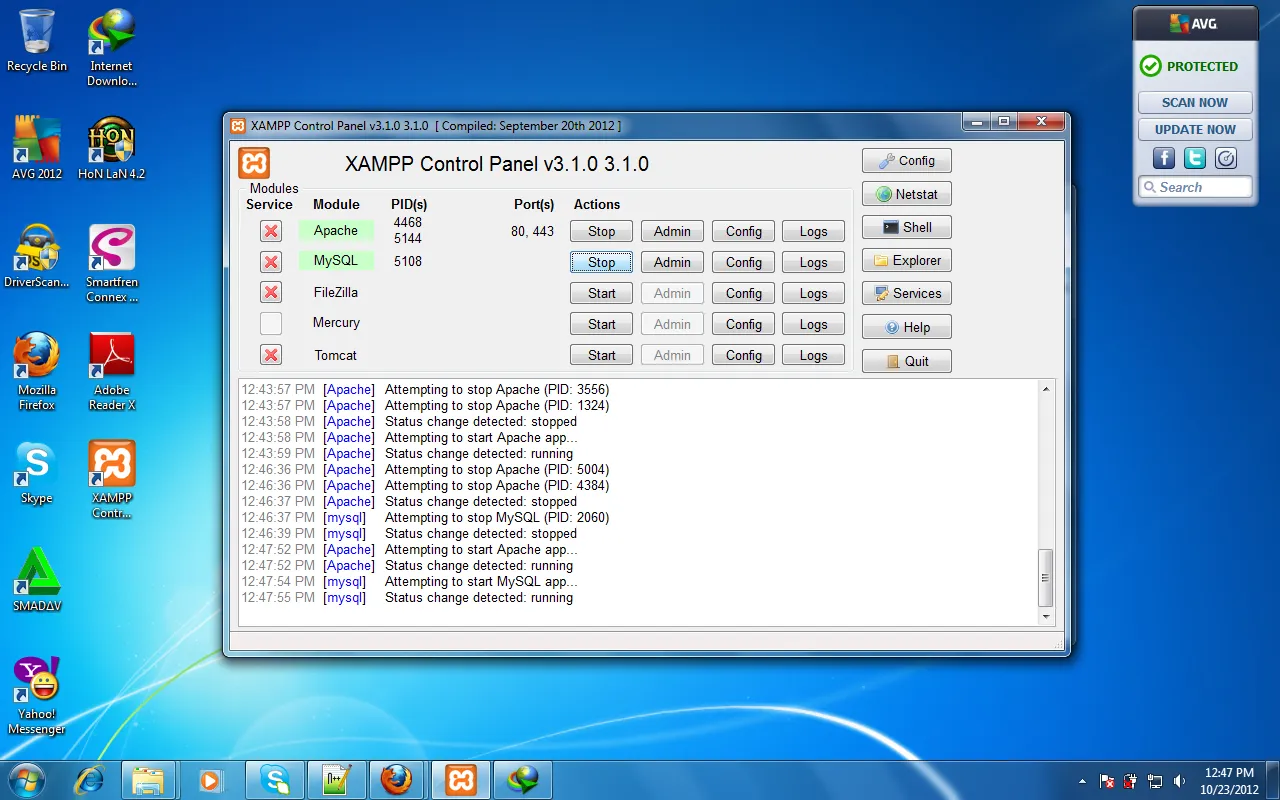This screenshot has width=1280, height=800.
Task: Quit the XAMPP Control Panel
Action: coord(906,361)
